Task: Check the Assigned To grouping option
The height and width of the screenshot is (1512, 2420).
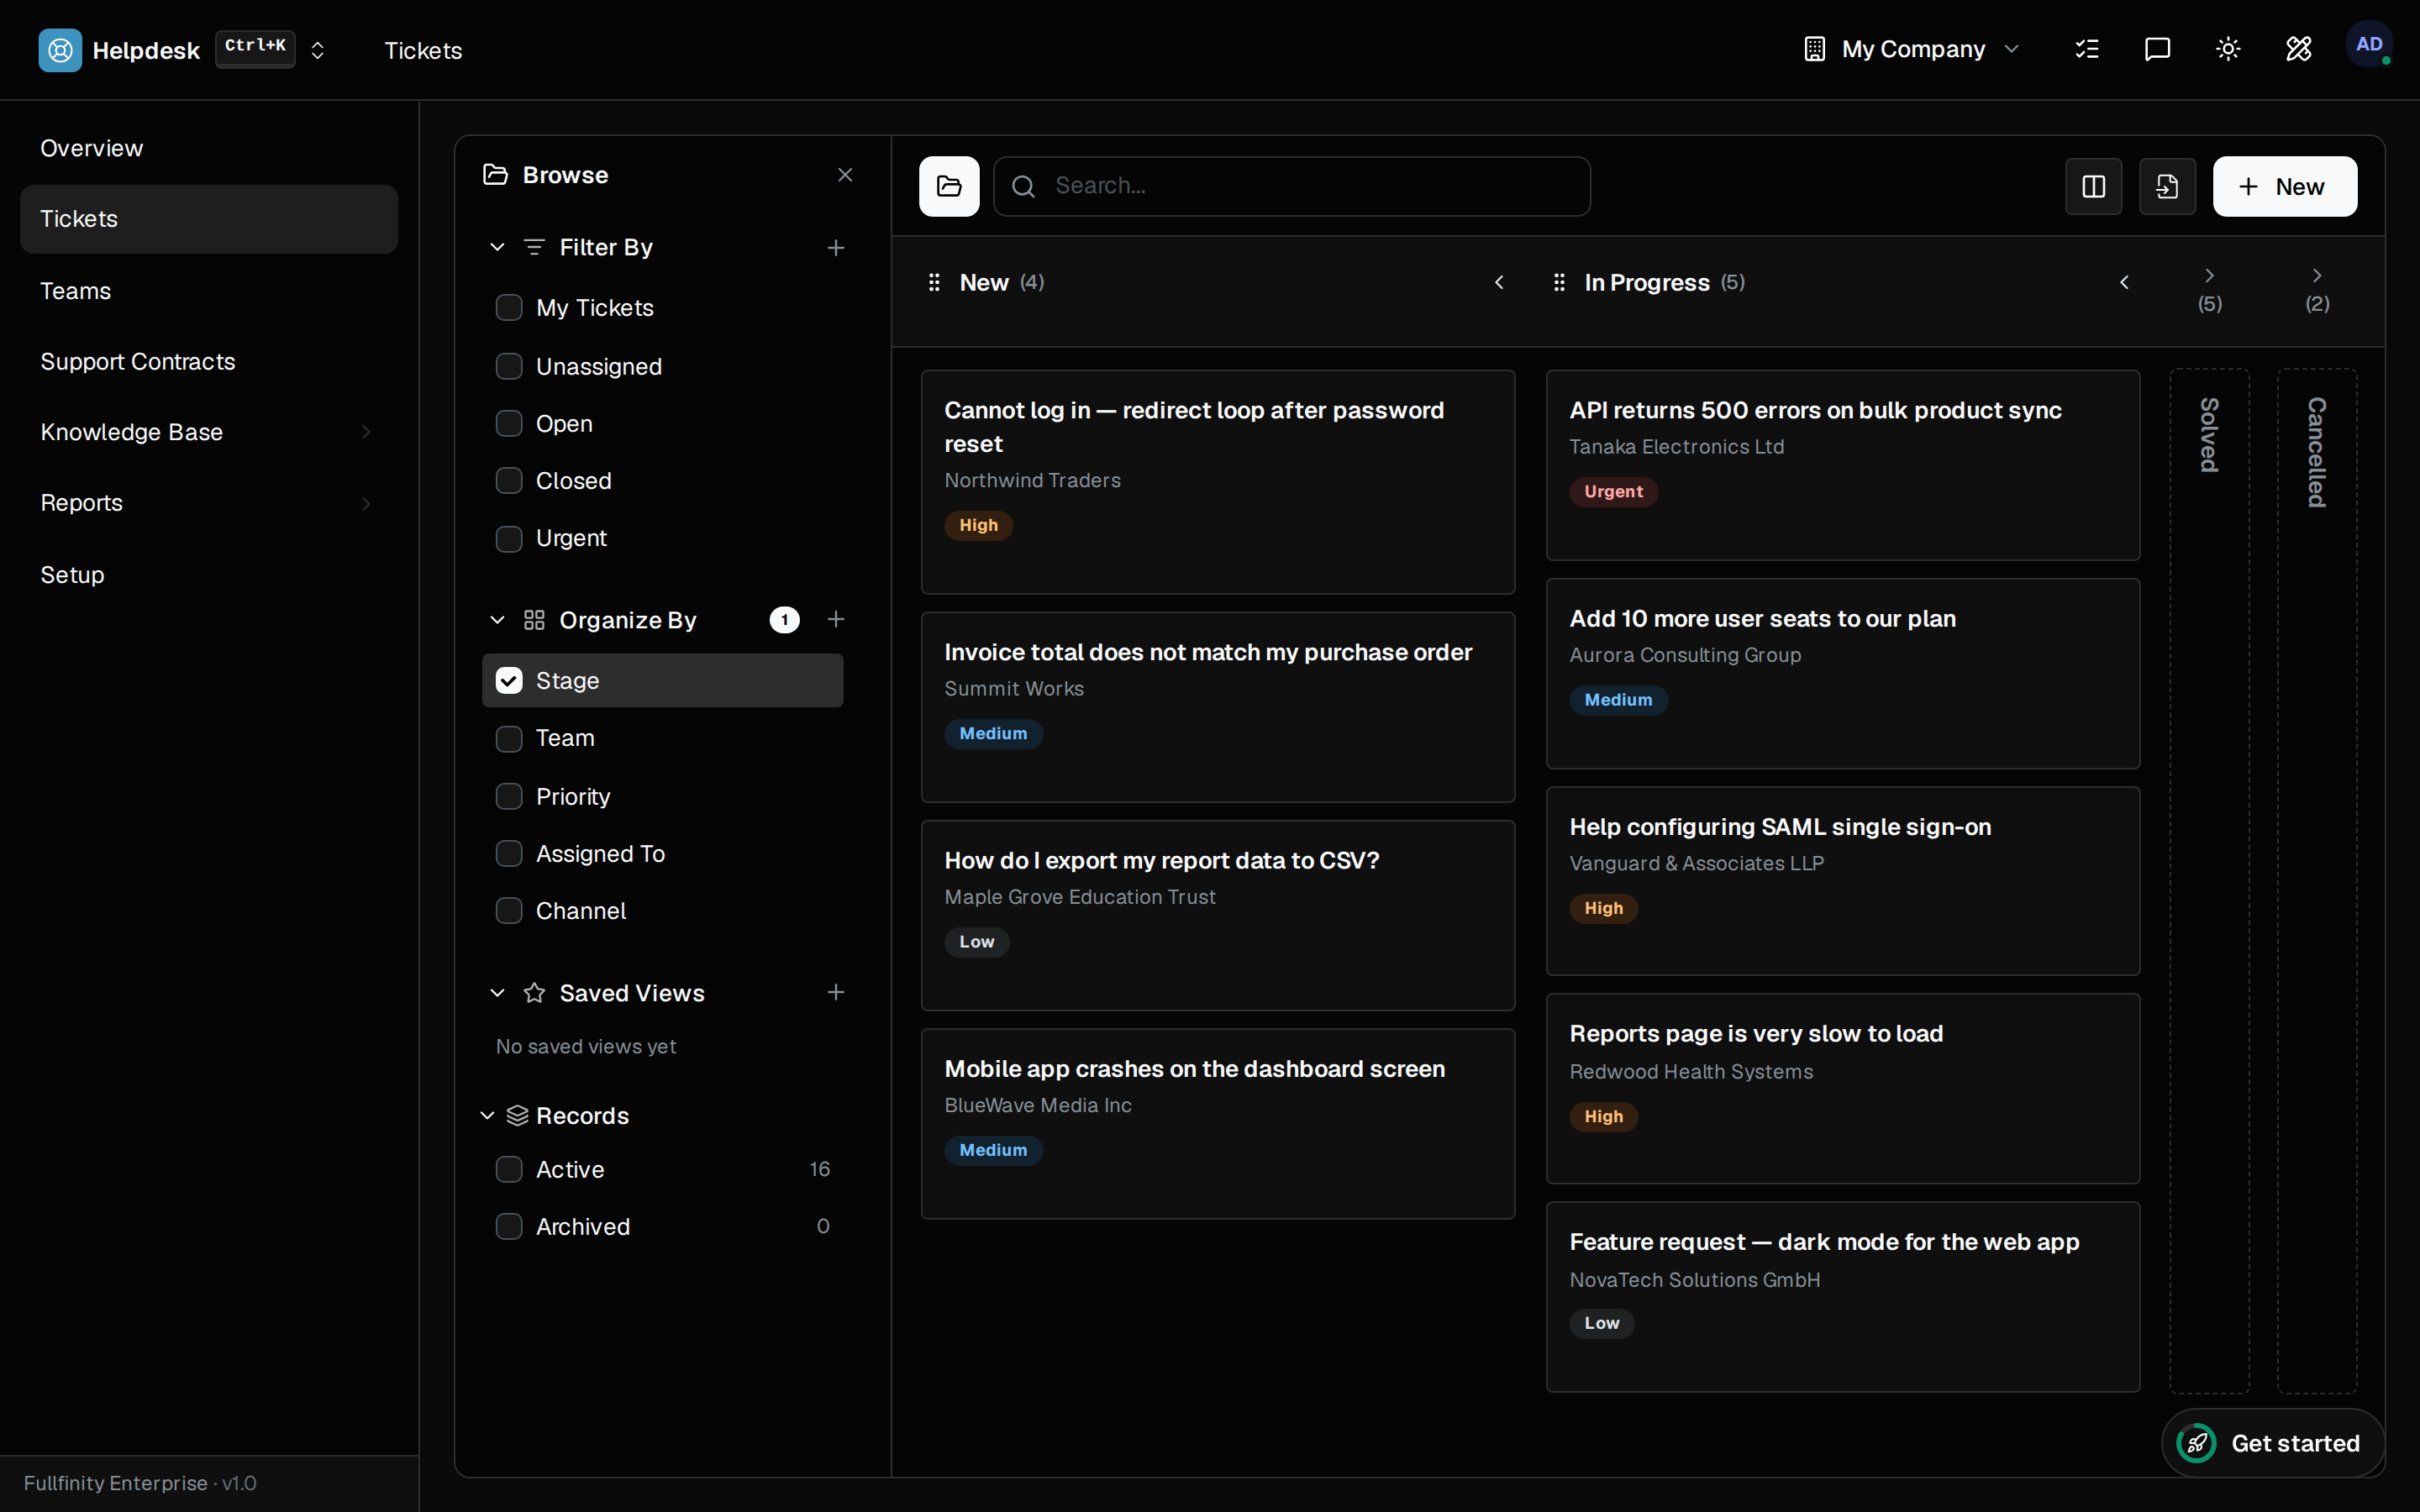Action: (x=509, y=854)
